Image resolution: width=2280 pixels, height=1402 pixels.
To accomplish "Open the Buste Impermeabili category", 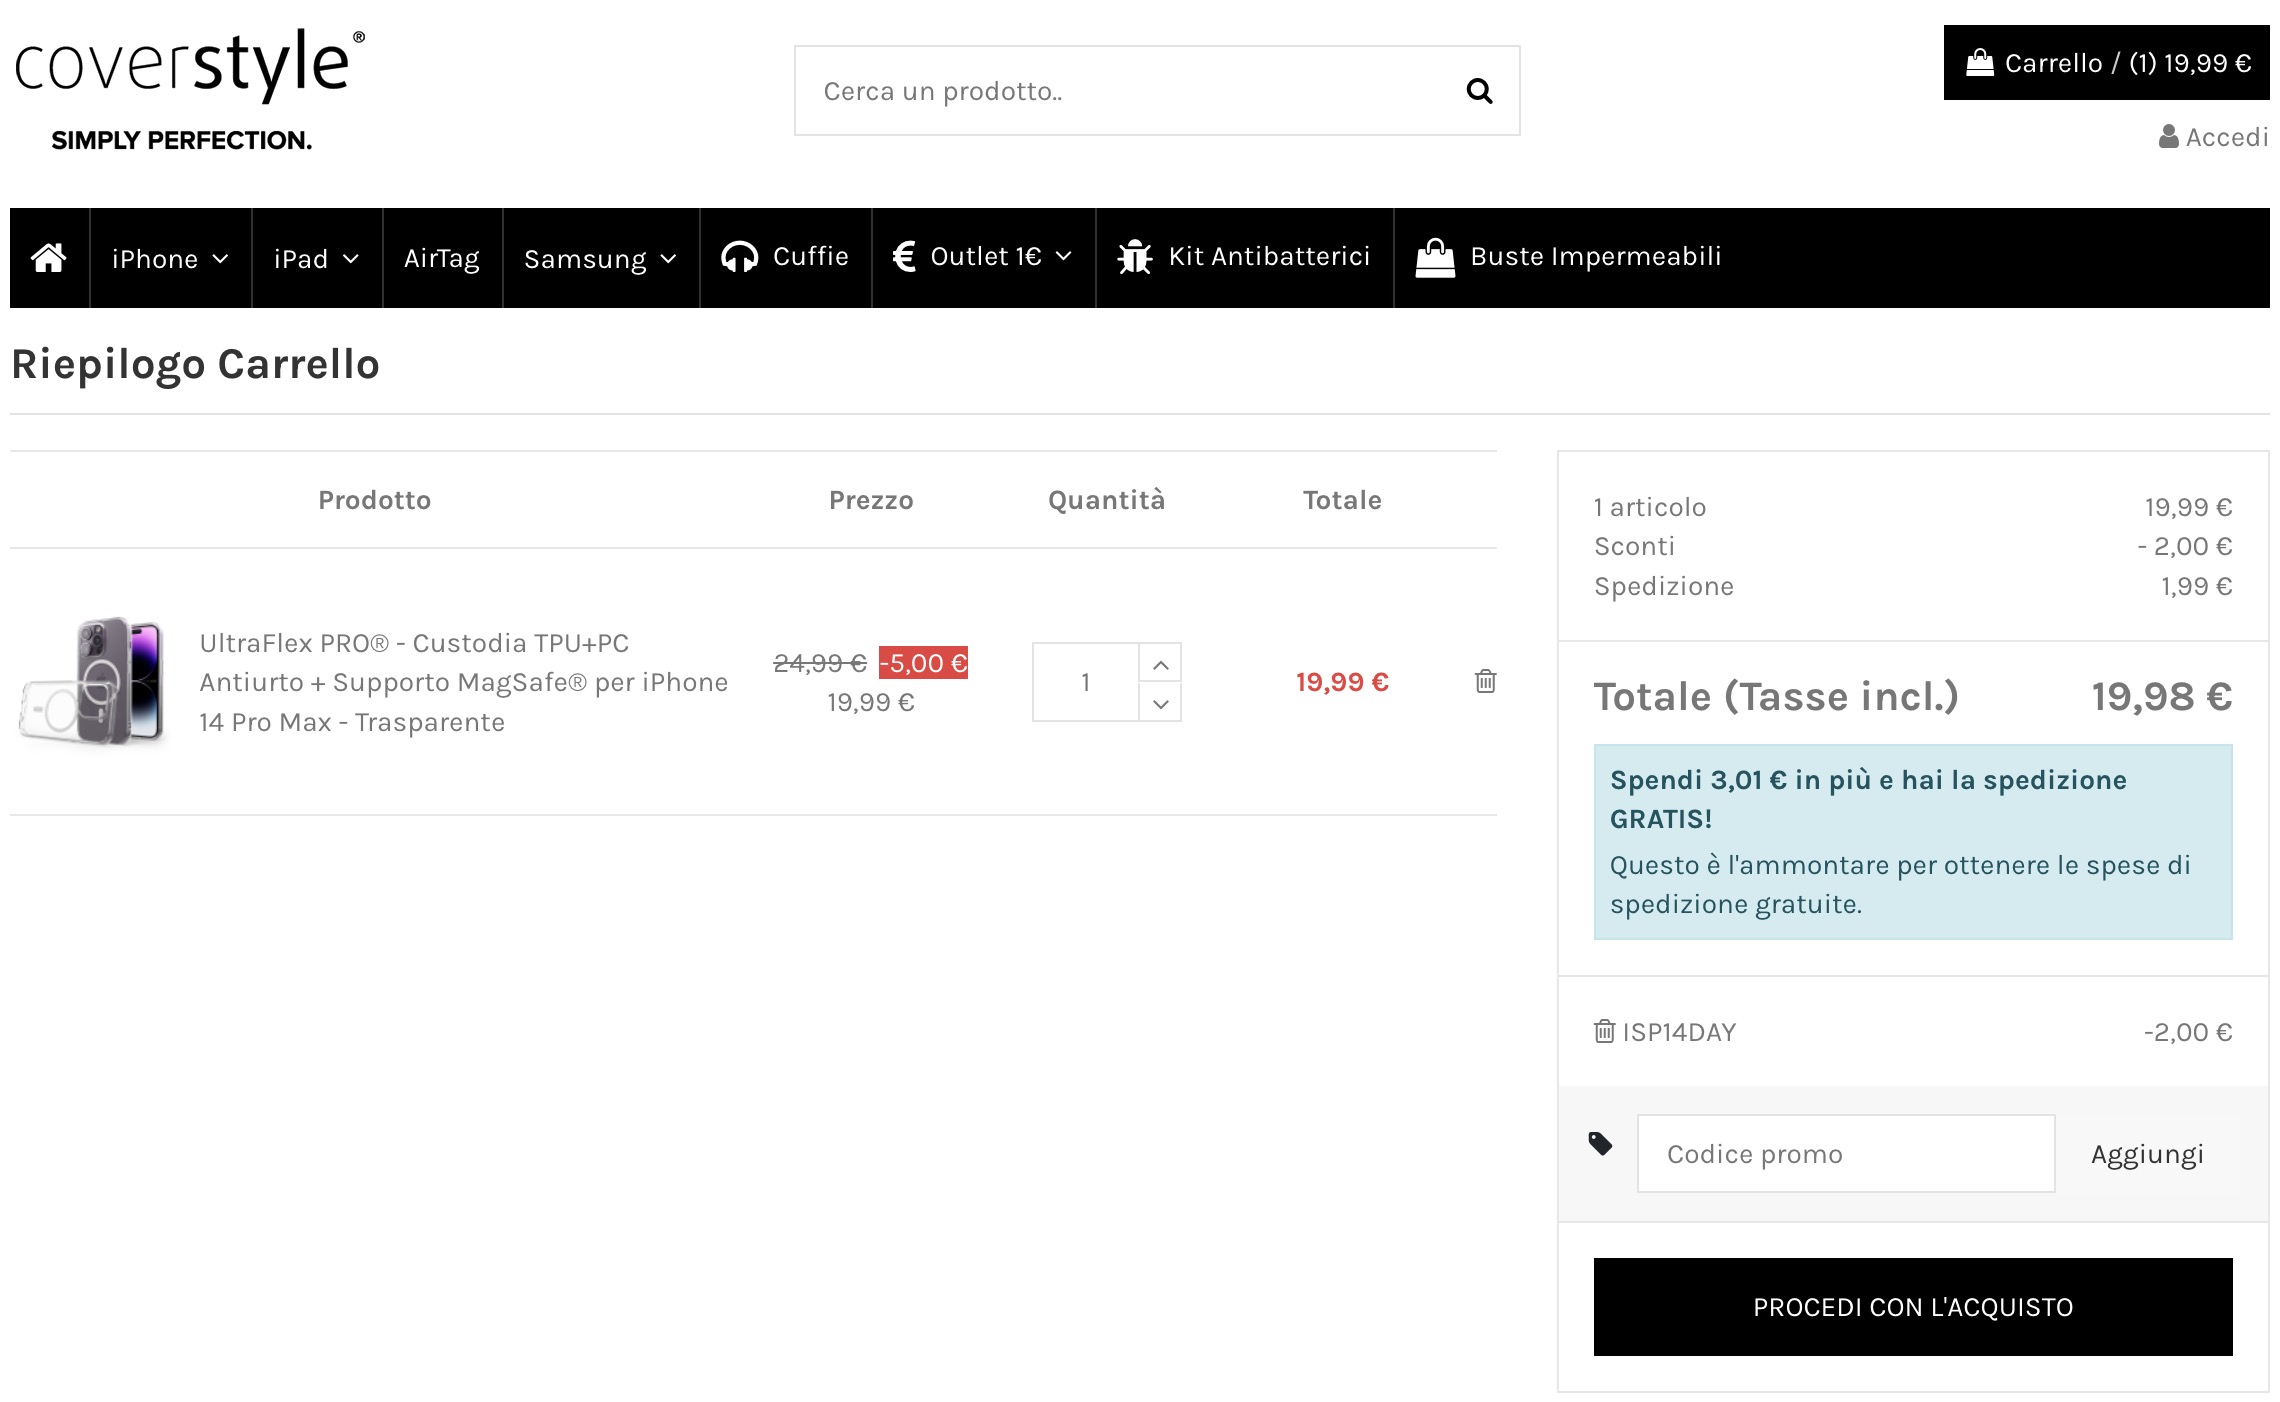I will (x=1569, y=258).
